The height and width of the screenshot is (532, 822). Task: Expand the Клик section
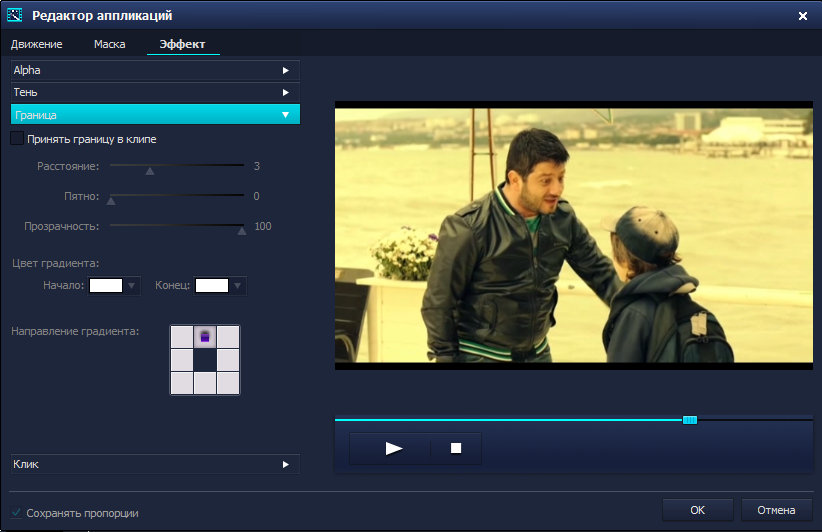click(155, 464)
